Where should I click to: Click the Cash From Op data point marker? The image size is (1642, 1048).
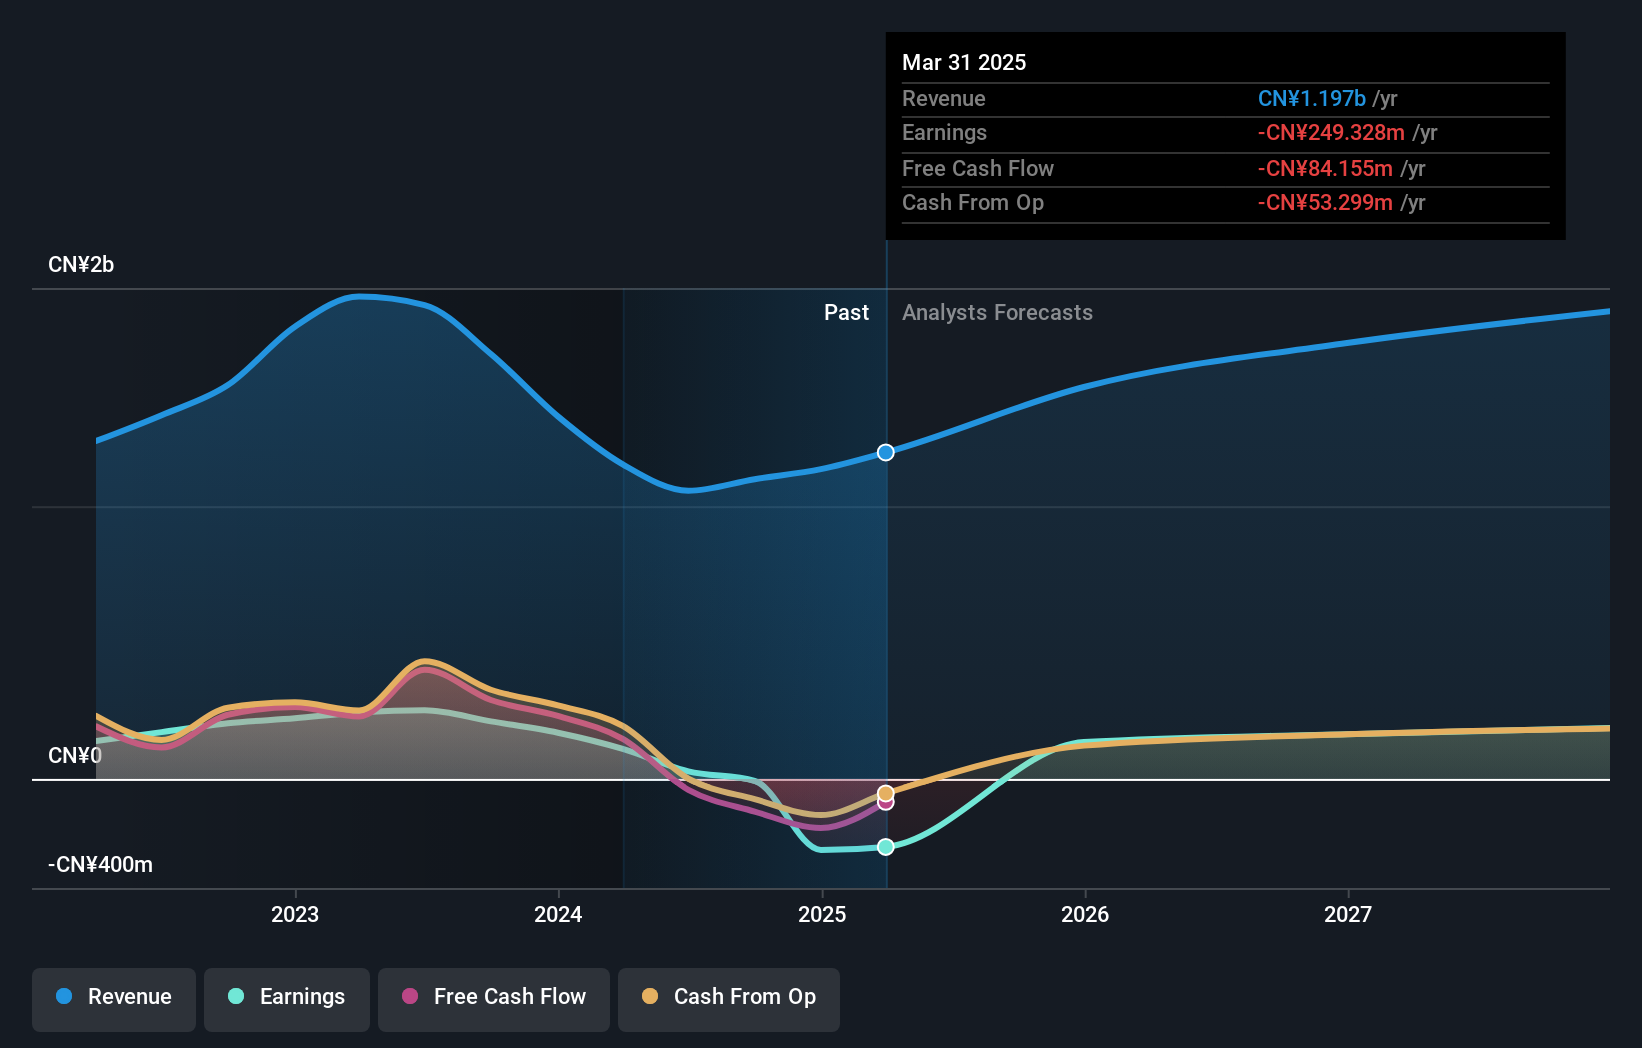(x=886, y=794)
